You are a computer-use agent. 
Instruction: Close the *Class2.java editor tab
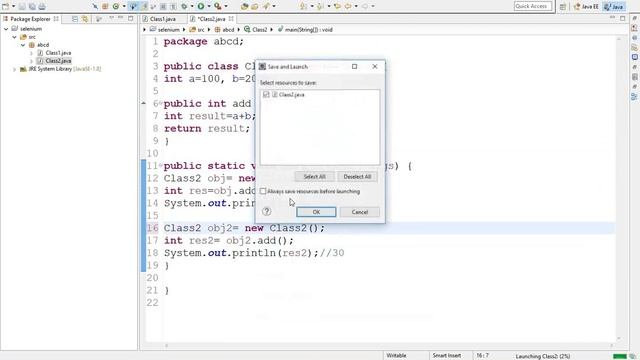pyautogui.click(x=231, y=19)
